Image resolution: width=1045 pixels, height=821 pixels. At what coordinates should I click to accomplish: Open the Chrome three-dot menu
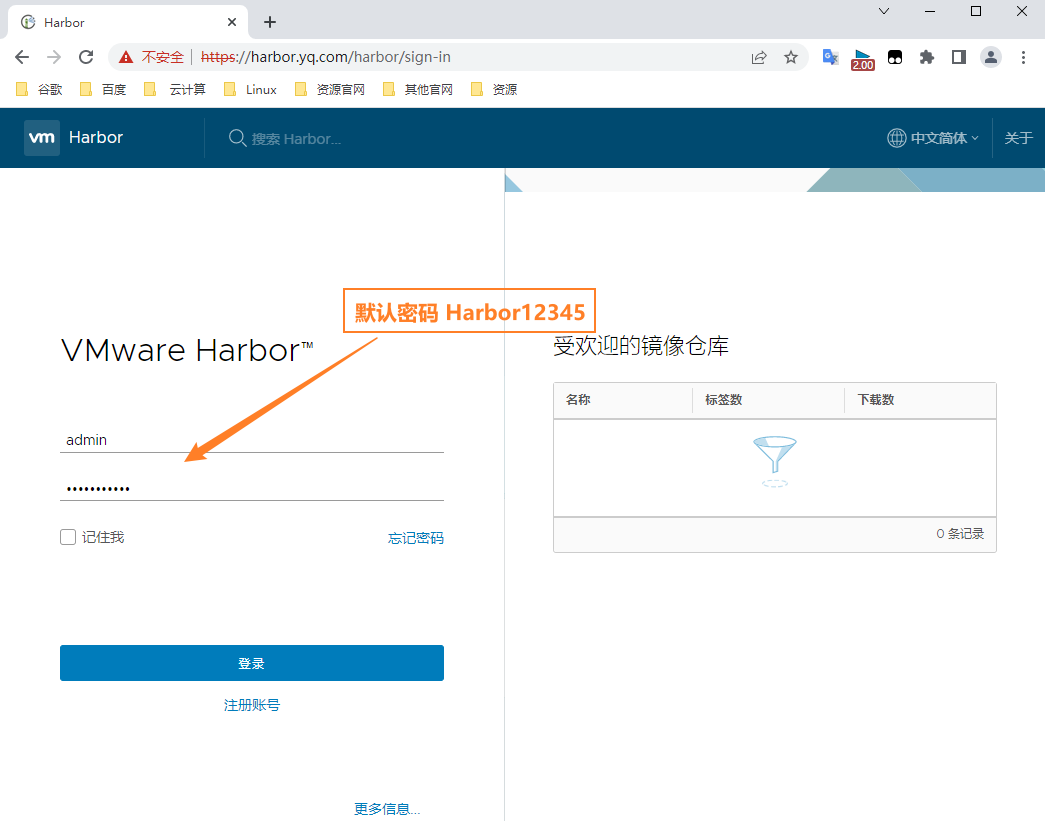[x=1023, y=57]
